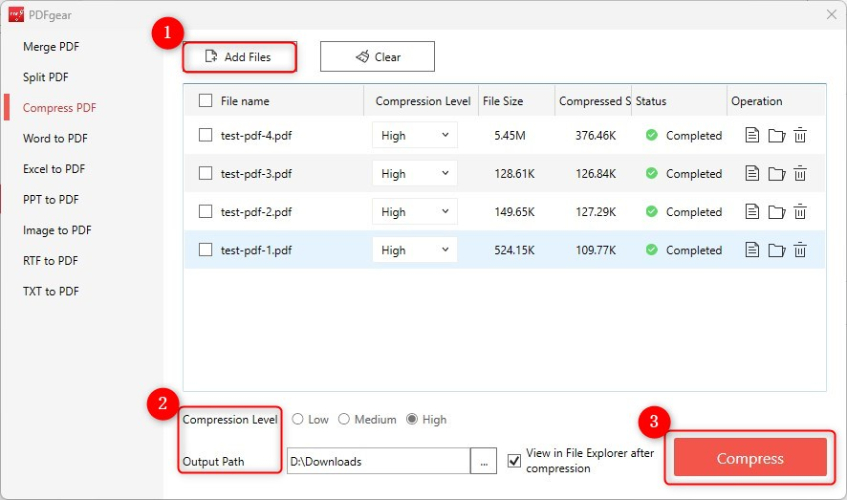847x500 pixels.
Task: Check the box for test-pdf-1.pdf
Action: click(x=205, y=249)
